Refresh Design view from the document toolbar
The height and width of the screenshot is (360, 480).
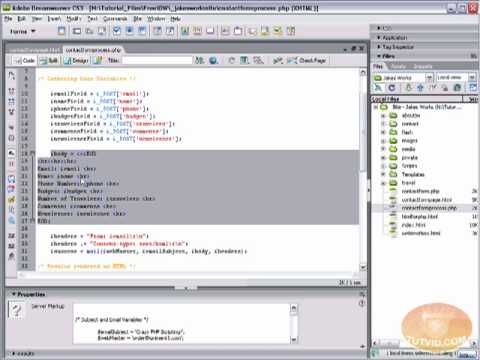tap(232, 60)
